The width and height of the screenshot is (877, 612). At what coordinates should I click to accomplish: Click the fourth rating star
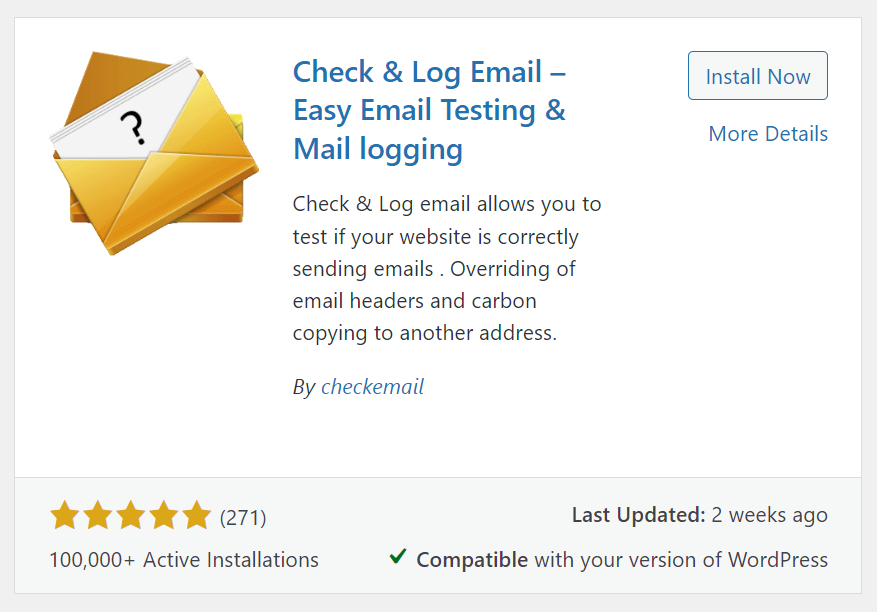[x=164, y=516]
